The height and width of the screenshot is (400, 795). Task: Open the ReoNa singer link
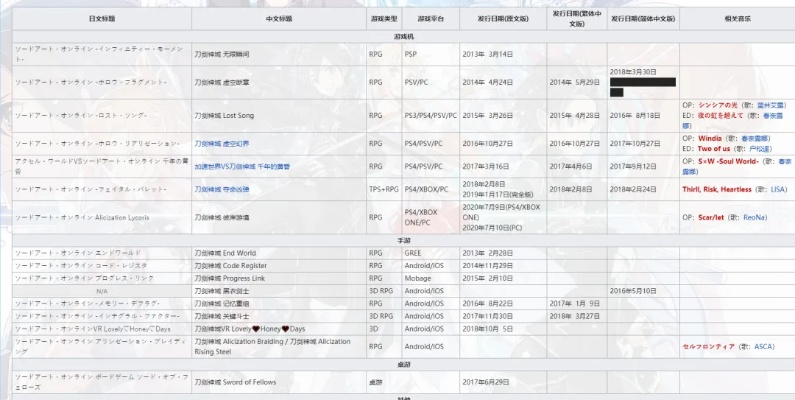755,217
